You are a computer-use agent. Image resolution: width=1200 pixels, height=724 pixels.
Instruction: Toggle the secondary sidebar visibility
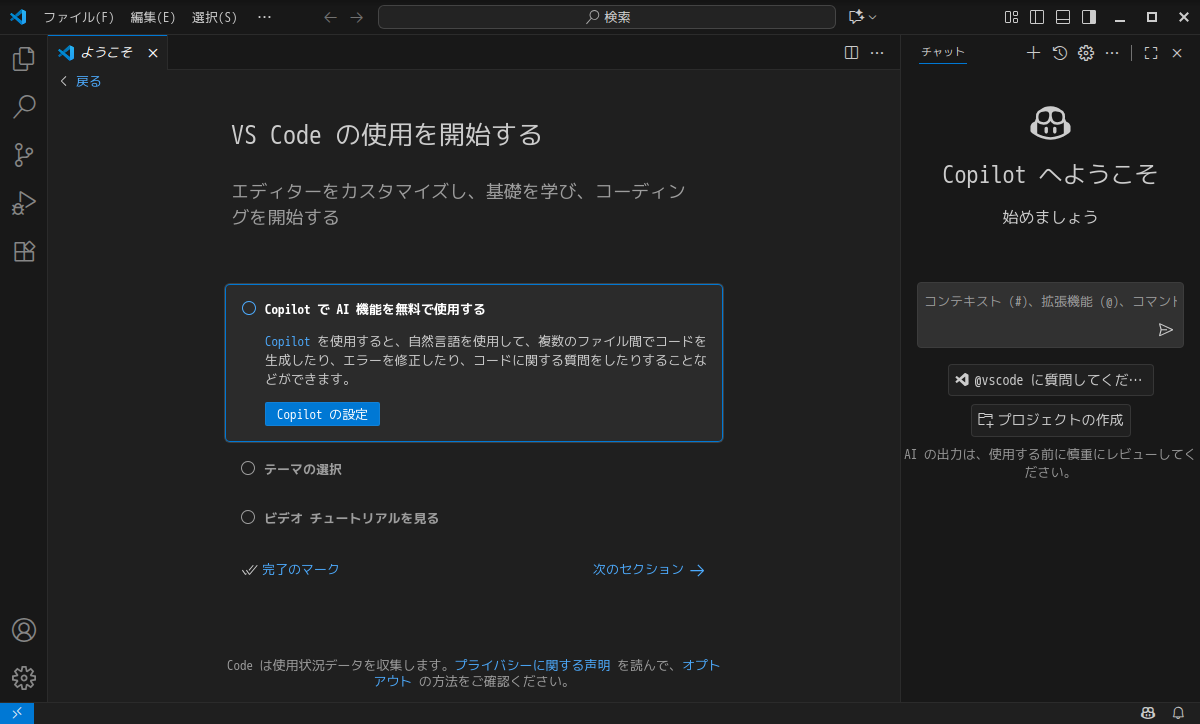pos(1089,17)
